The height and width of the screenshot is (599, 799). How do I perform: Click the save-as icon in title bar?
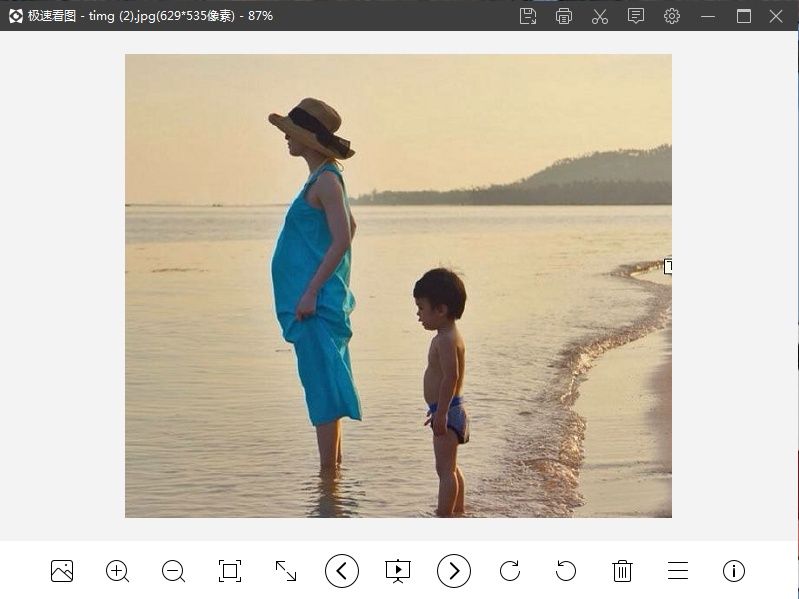click(528, 16)
